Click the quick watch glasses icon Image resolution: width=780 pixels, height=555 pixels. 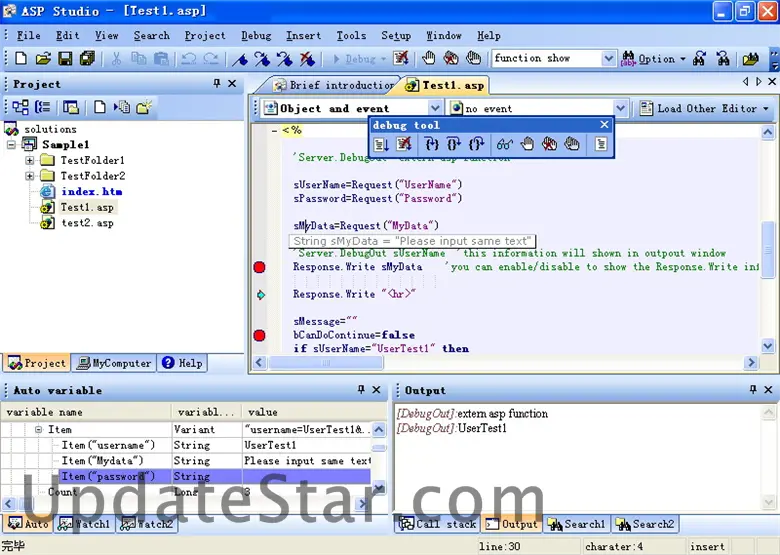click(x=504, y=144)
